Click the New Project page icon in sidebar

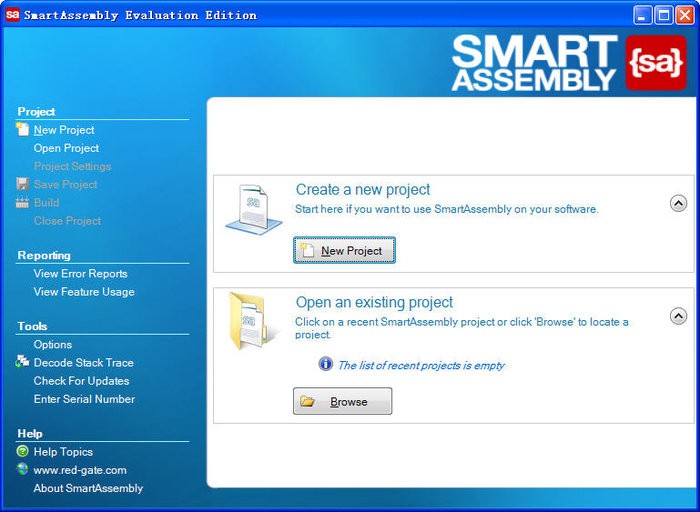(23, 130)
